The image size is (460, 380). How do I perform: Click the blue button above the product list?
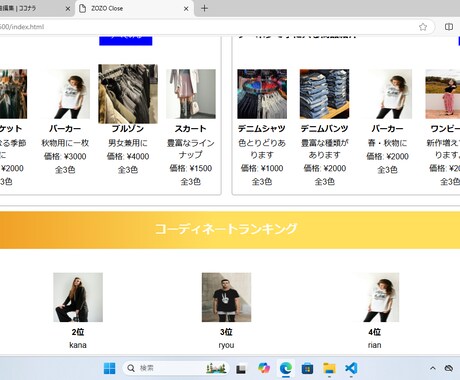[126, 40]
